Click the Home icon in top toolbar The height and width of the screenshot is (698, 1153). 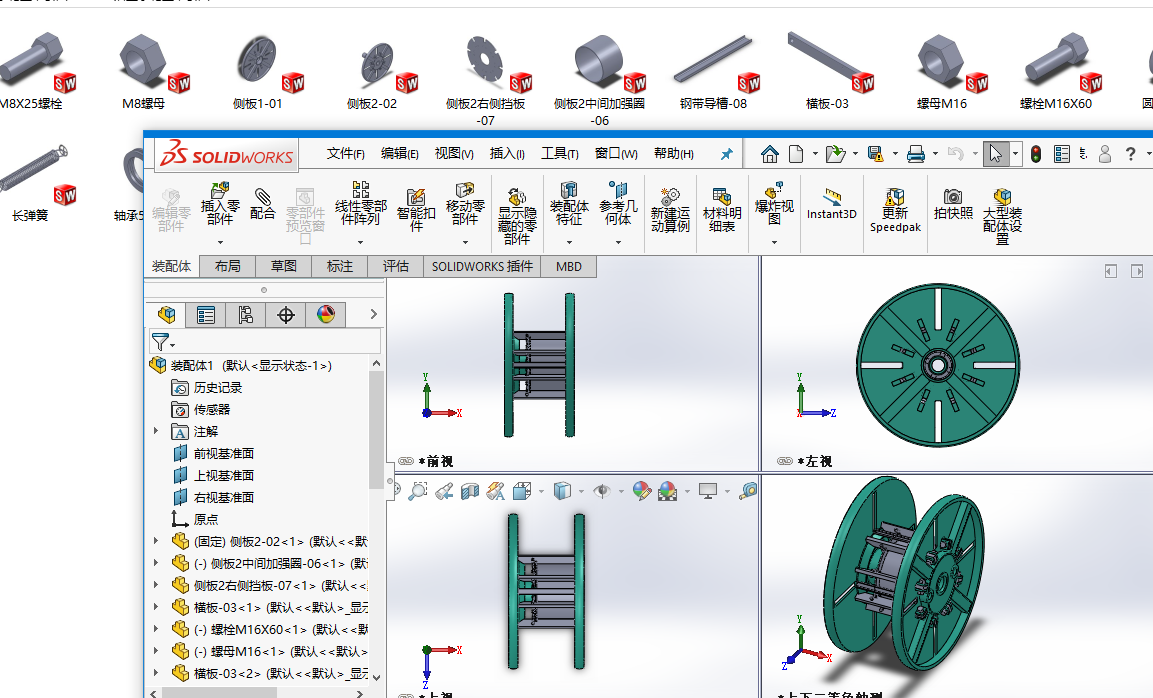(x=769, y=154)
